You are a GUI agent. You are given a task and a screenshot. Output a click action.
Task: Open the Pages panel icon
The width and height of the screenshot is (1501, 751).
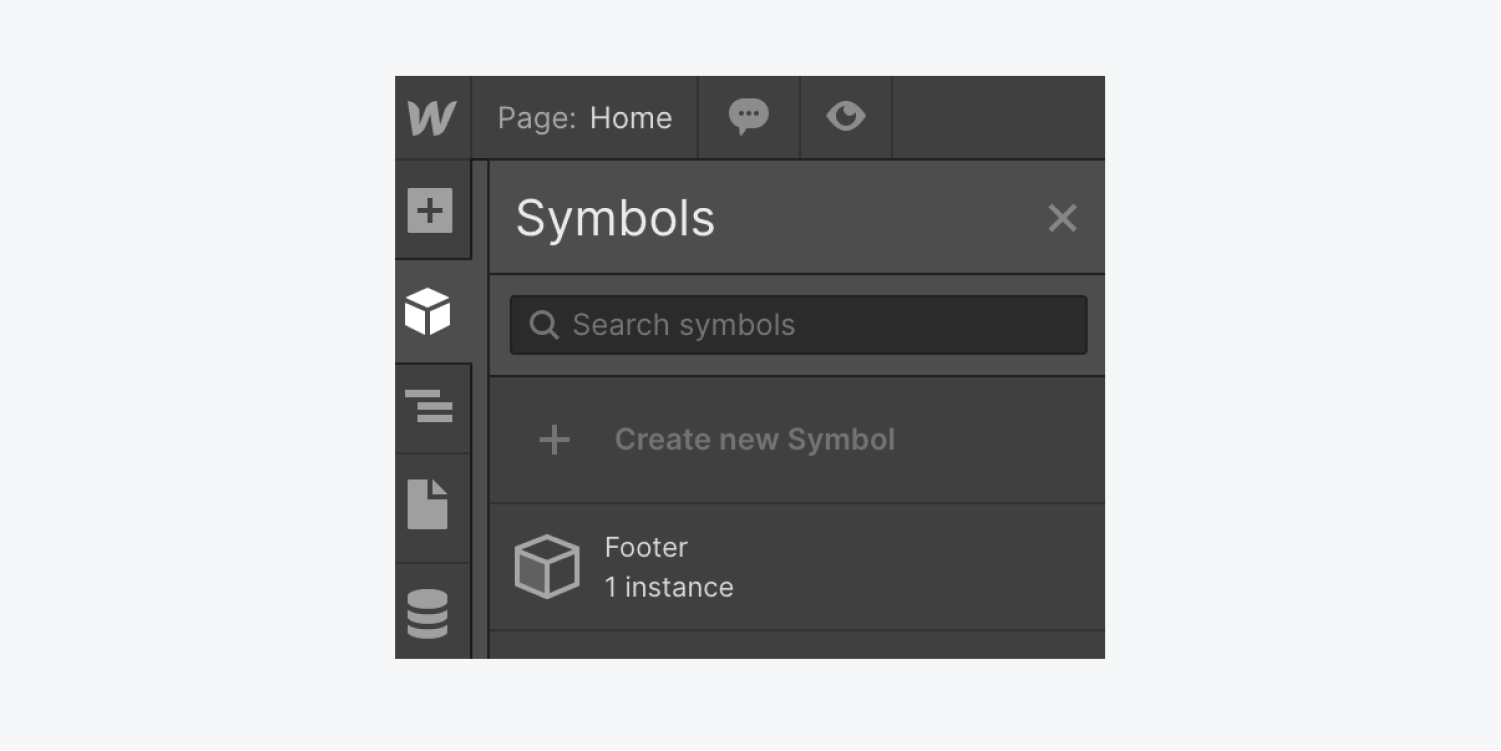(428, 503)
